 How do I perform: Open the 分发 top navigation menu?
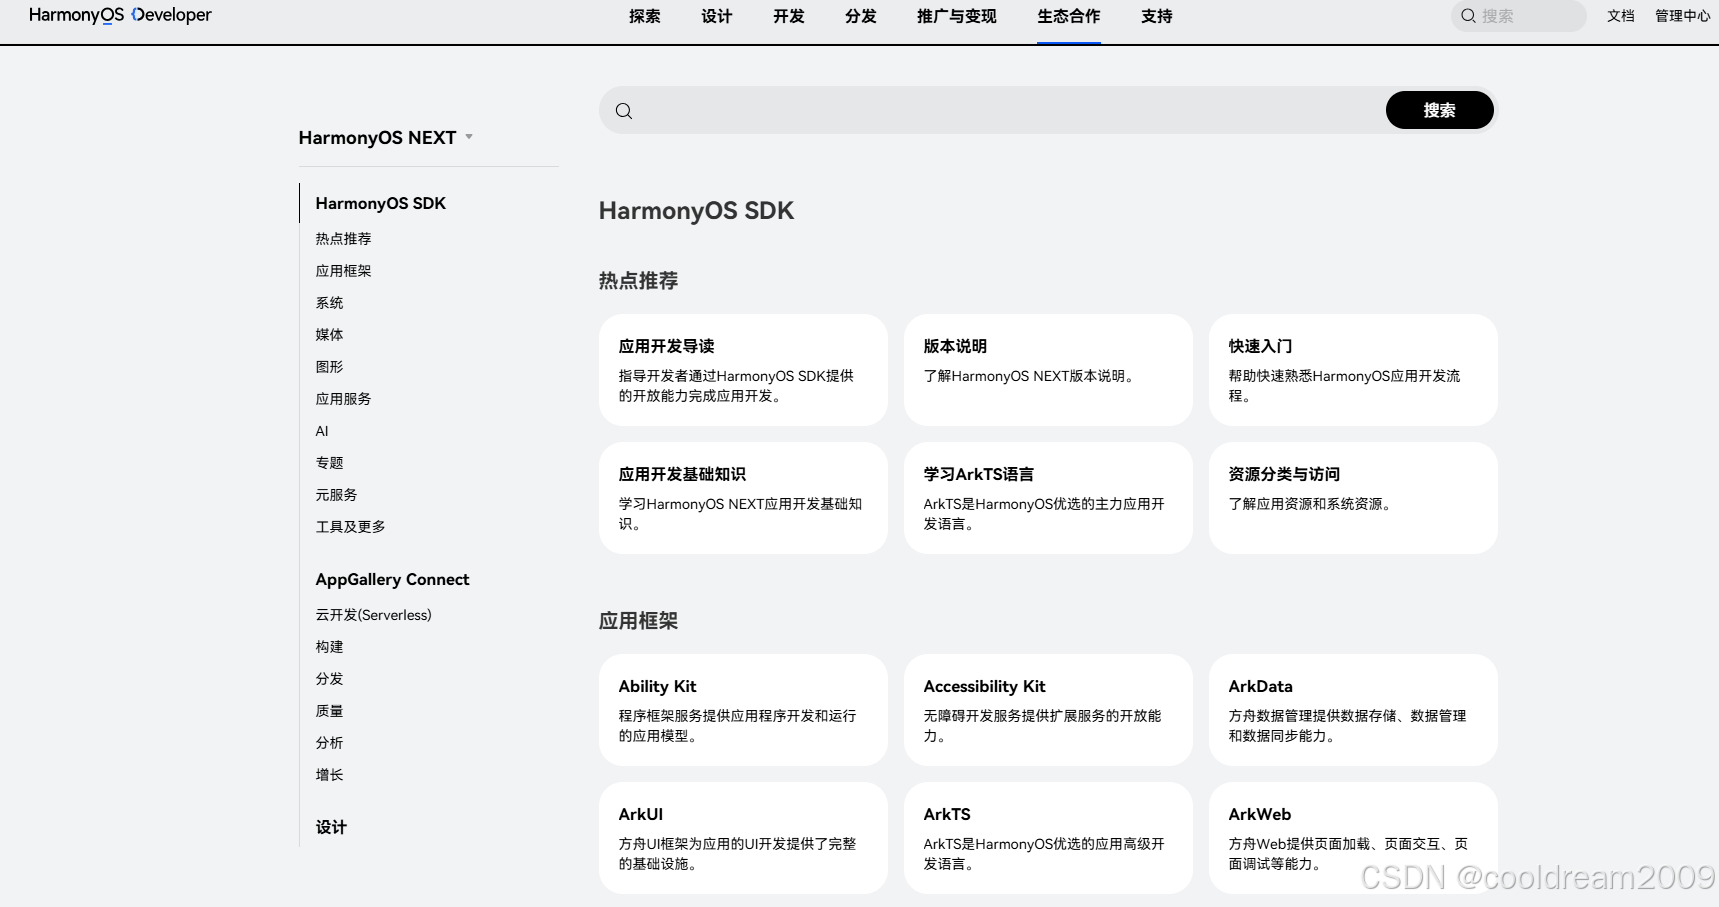(x=861, y=16)
